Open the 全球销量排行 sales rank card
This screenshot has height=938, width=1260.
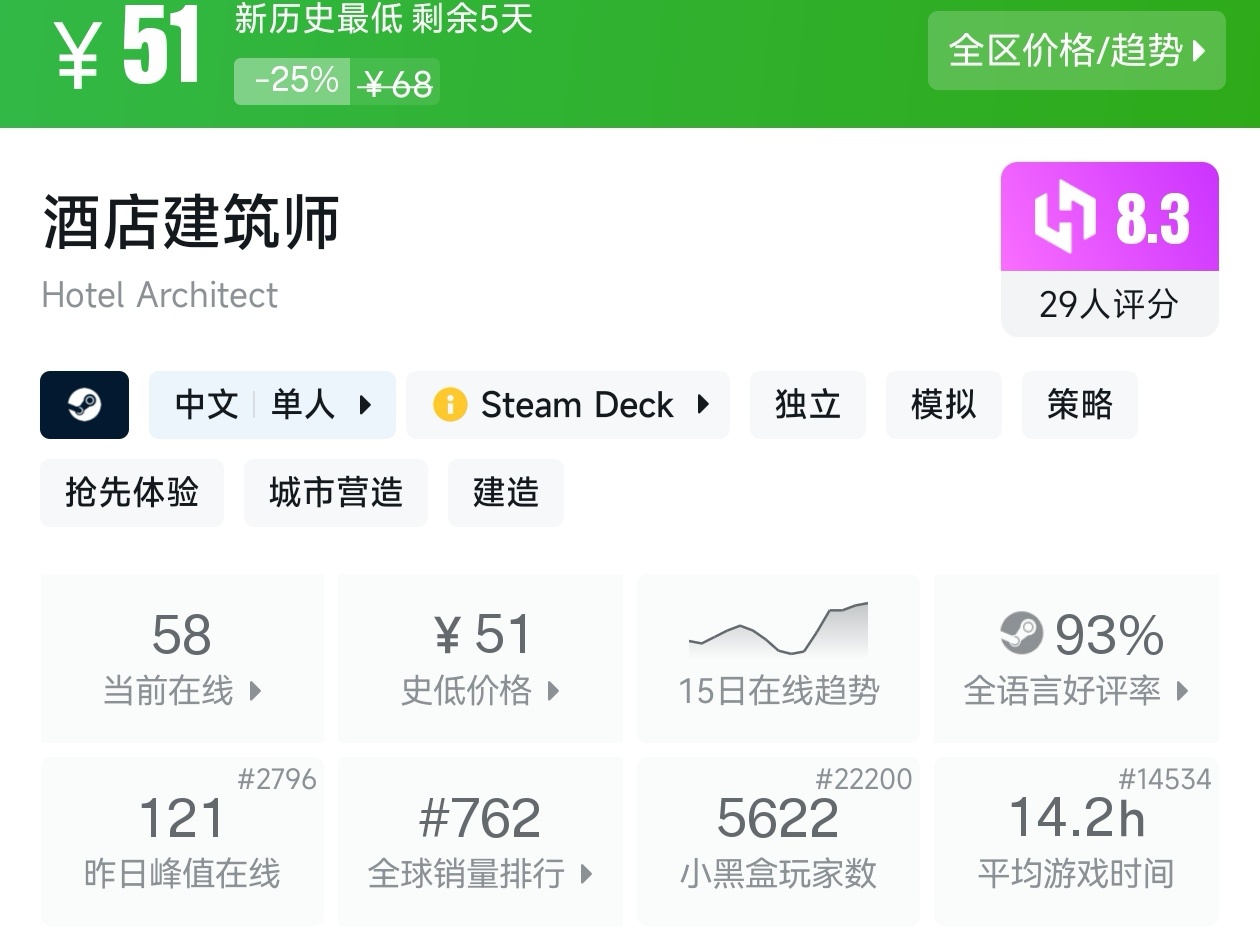480,841
